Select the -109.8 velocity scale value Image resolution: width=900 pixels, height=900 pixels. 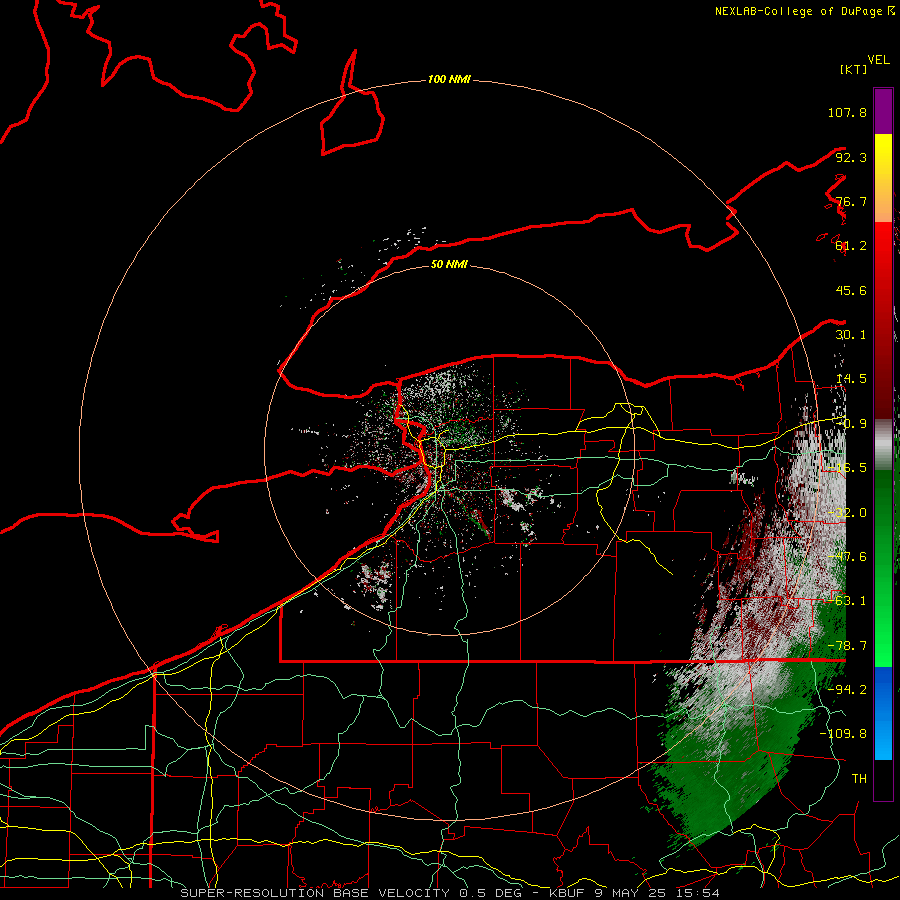point(844,734)
